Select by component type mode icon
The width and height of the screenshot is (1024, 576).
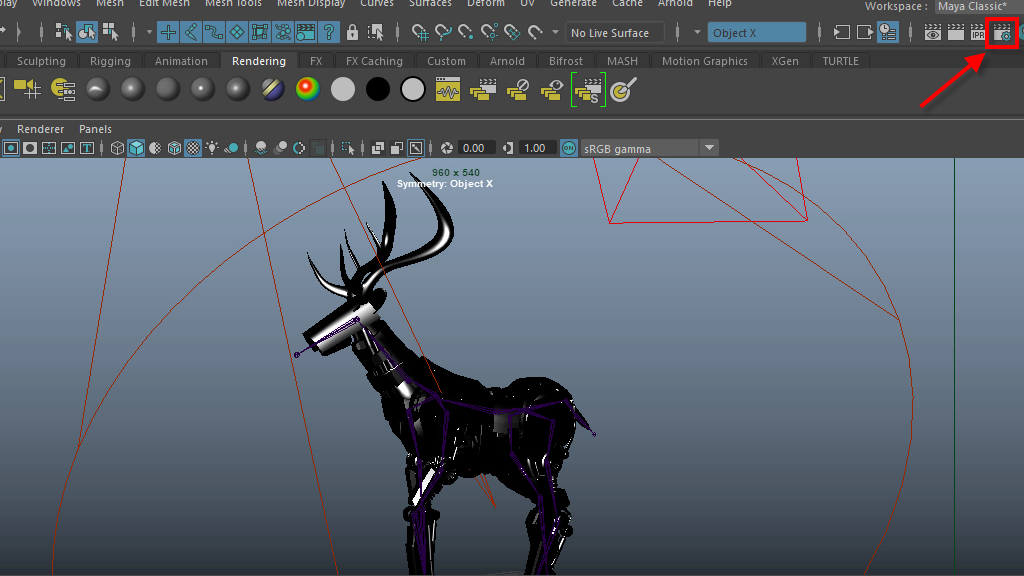coord(110,32)
